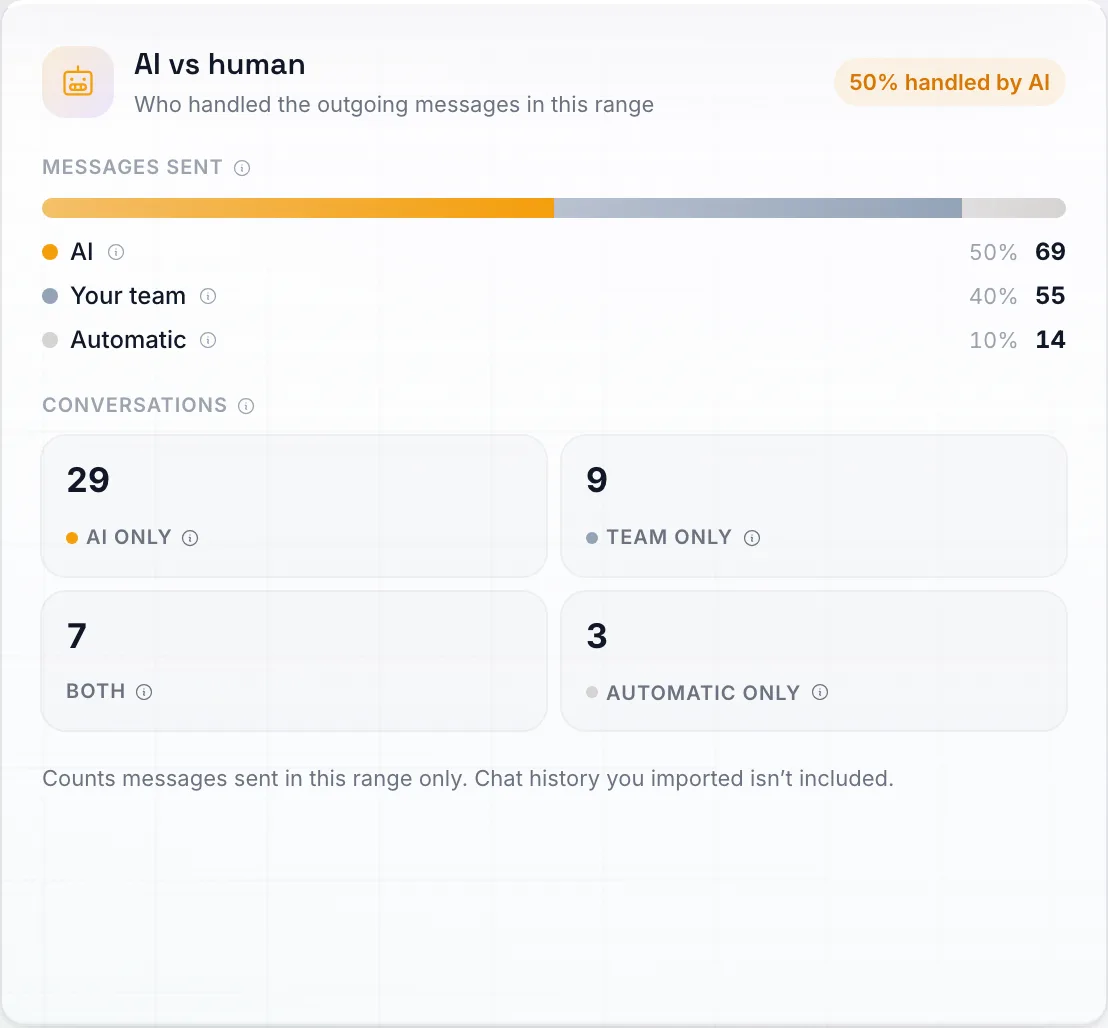Screen dimensions: 1108x1028
Task: Click the MESSAGES SENT heading
Action: 132,167
